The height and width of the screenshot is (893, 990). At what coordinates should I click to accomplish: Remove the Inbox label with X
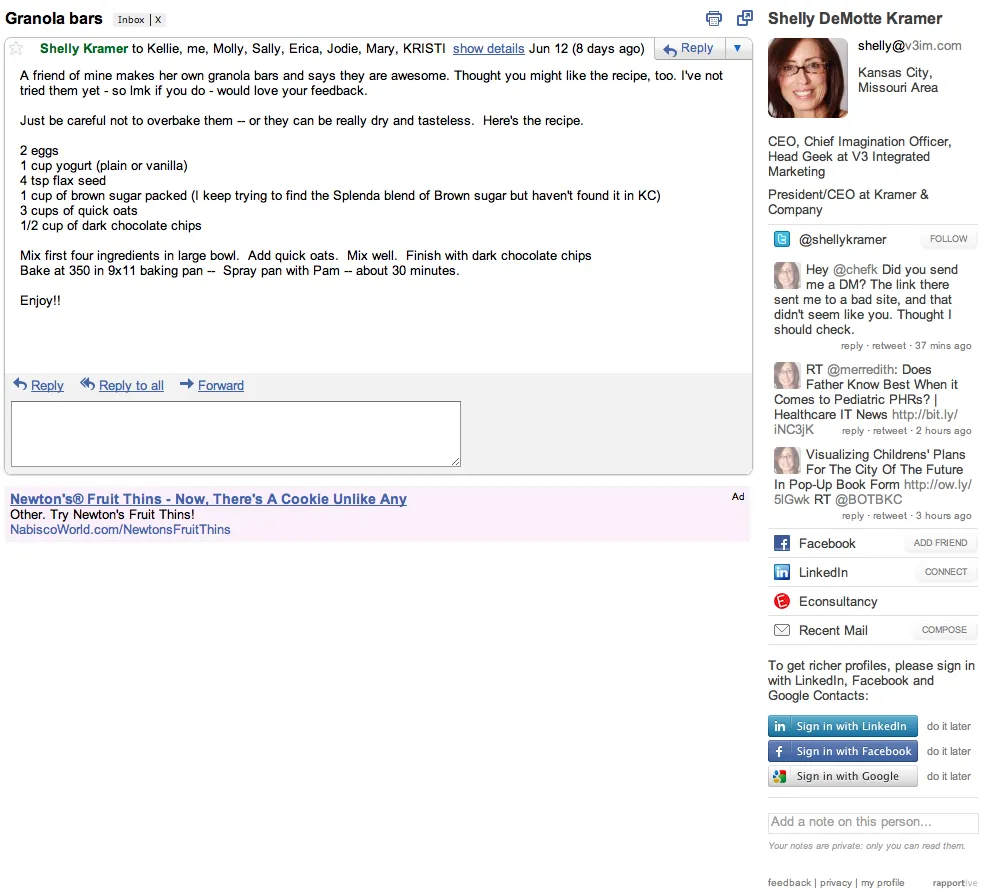tap(158, 20)
